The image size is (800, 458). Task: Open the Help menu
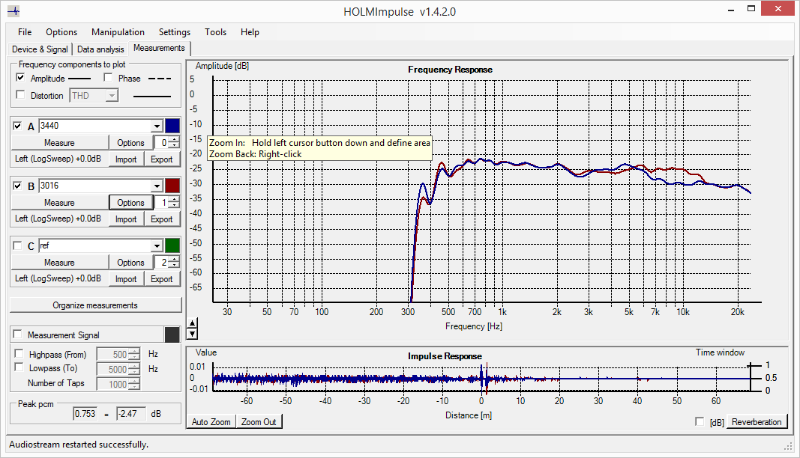click(x=250, y=32)
